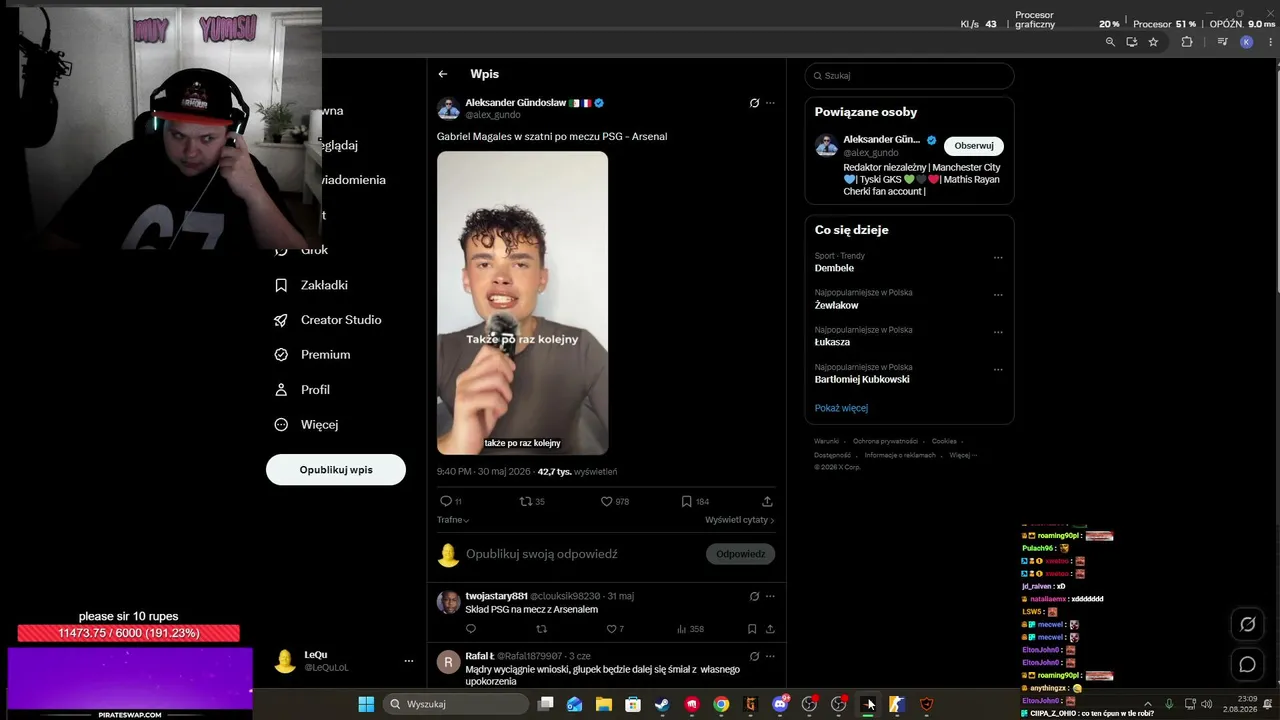Viewport: 1280px width, 720px height.
Task: Open the browser profile K avatar
Action: (1246, 42)
